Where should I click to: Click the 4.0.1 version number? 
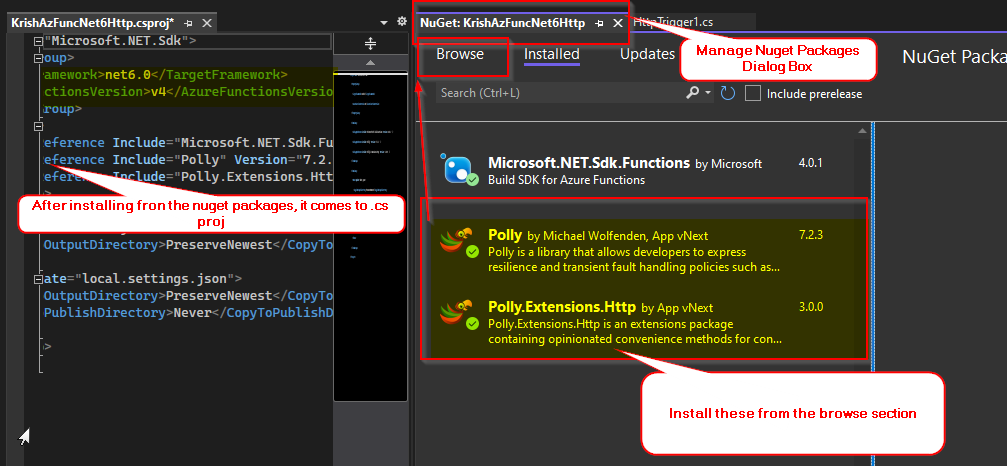click(810, 163)
